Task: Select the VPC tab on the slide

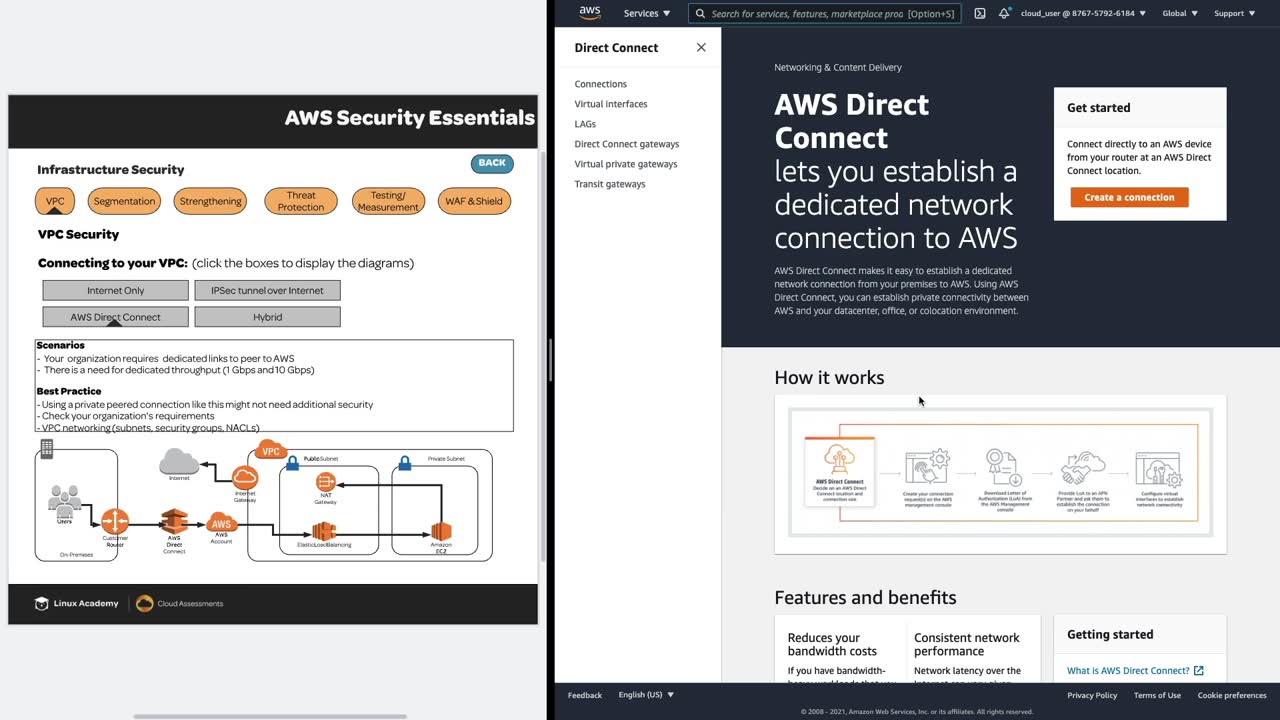Action: click(55, 201)
